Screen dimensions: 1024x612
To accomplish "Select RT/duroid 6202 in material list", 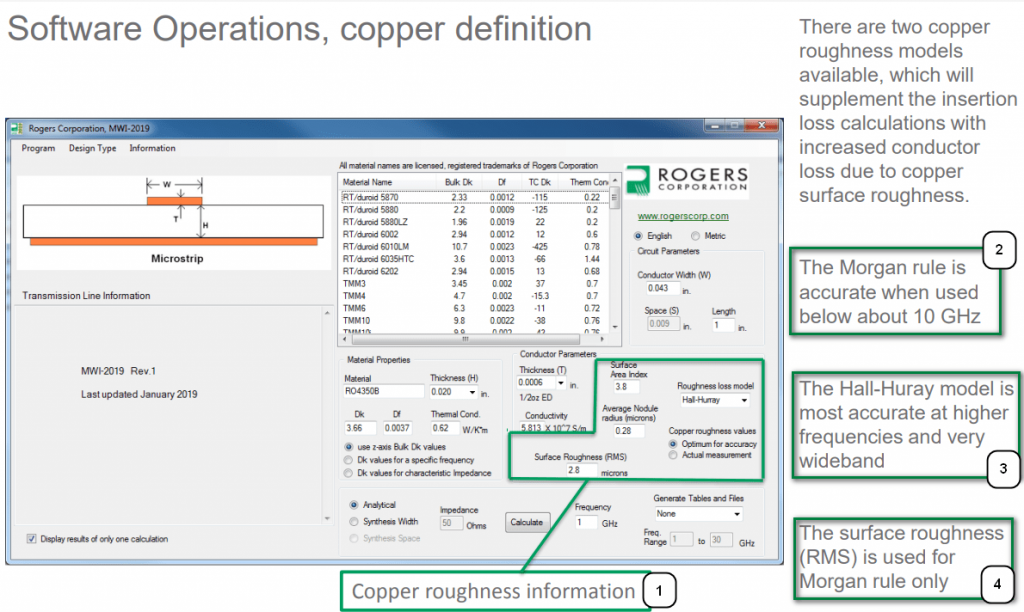I will [475, 272].
